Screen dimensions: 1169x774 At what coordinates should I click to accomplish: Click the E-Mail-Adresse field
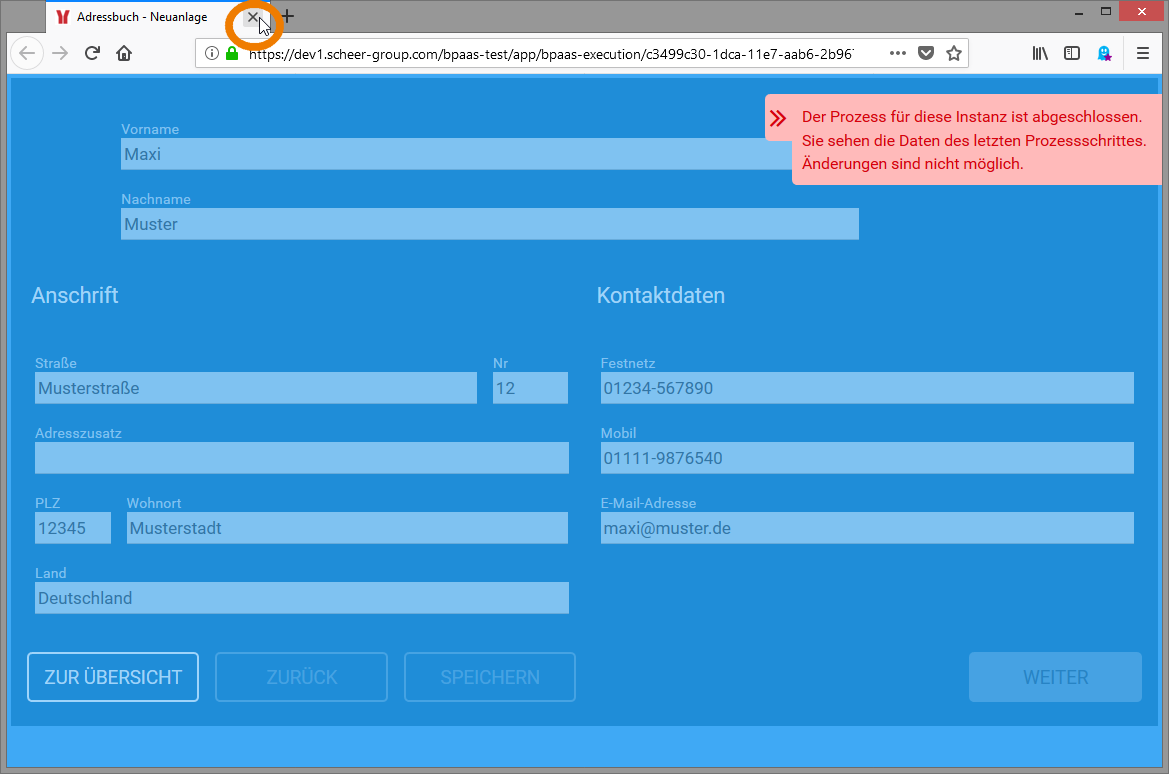click(x=867, y=529)
